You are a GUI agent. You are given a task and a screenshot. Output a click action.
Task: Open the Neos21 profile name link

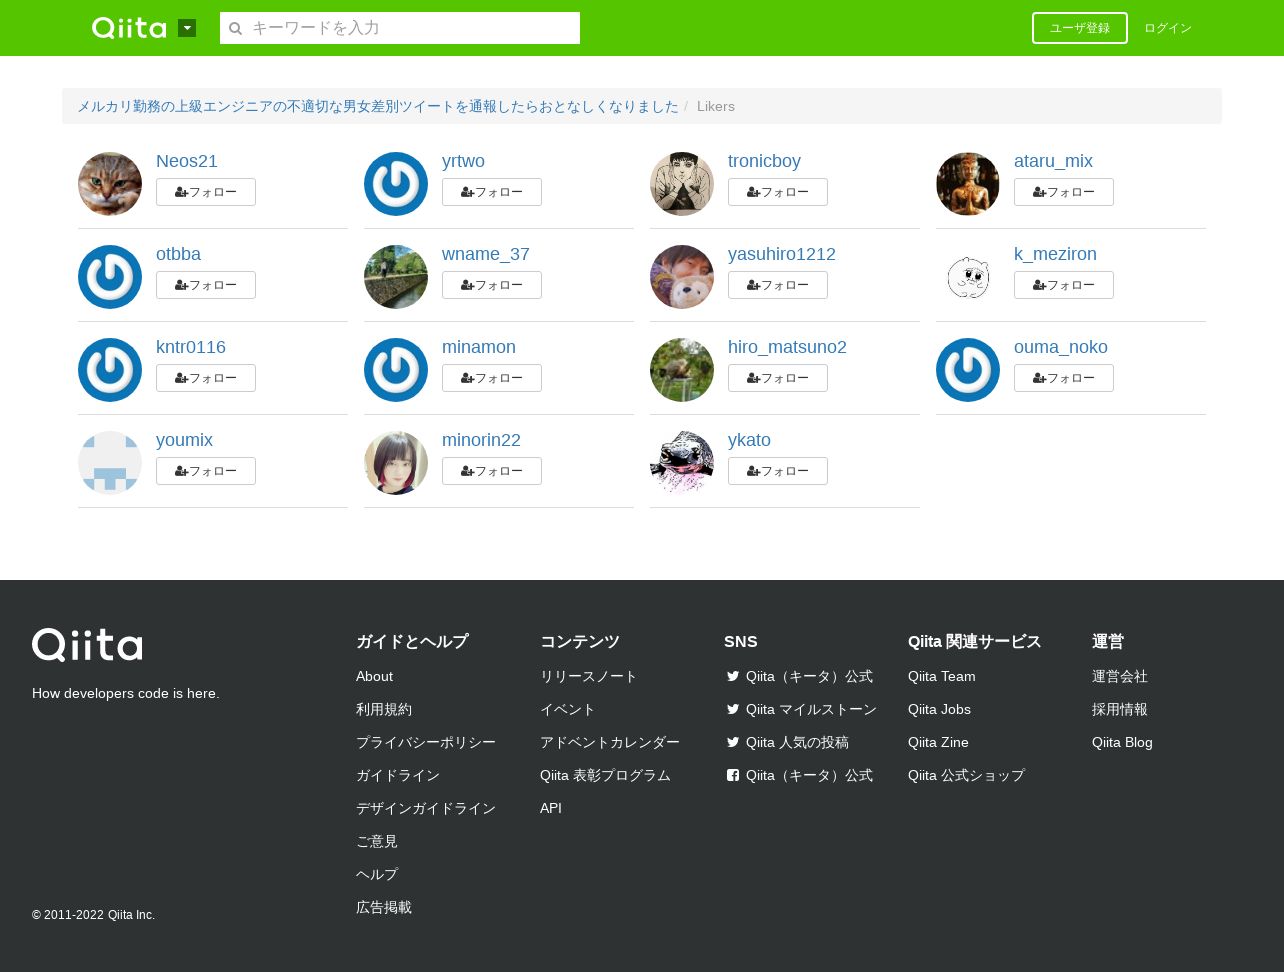pyautogui.click(x=187, y=161)
